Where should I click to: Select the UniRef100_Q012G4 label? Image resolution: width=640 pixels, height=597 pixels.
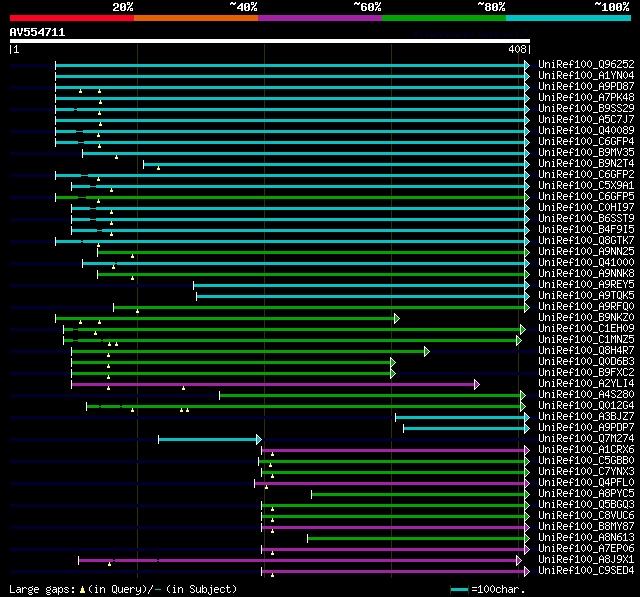click(586, 406)
